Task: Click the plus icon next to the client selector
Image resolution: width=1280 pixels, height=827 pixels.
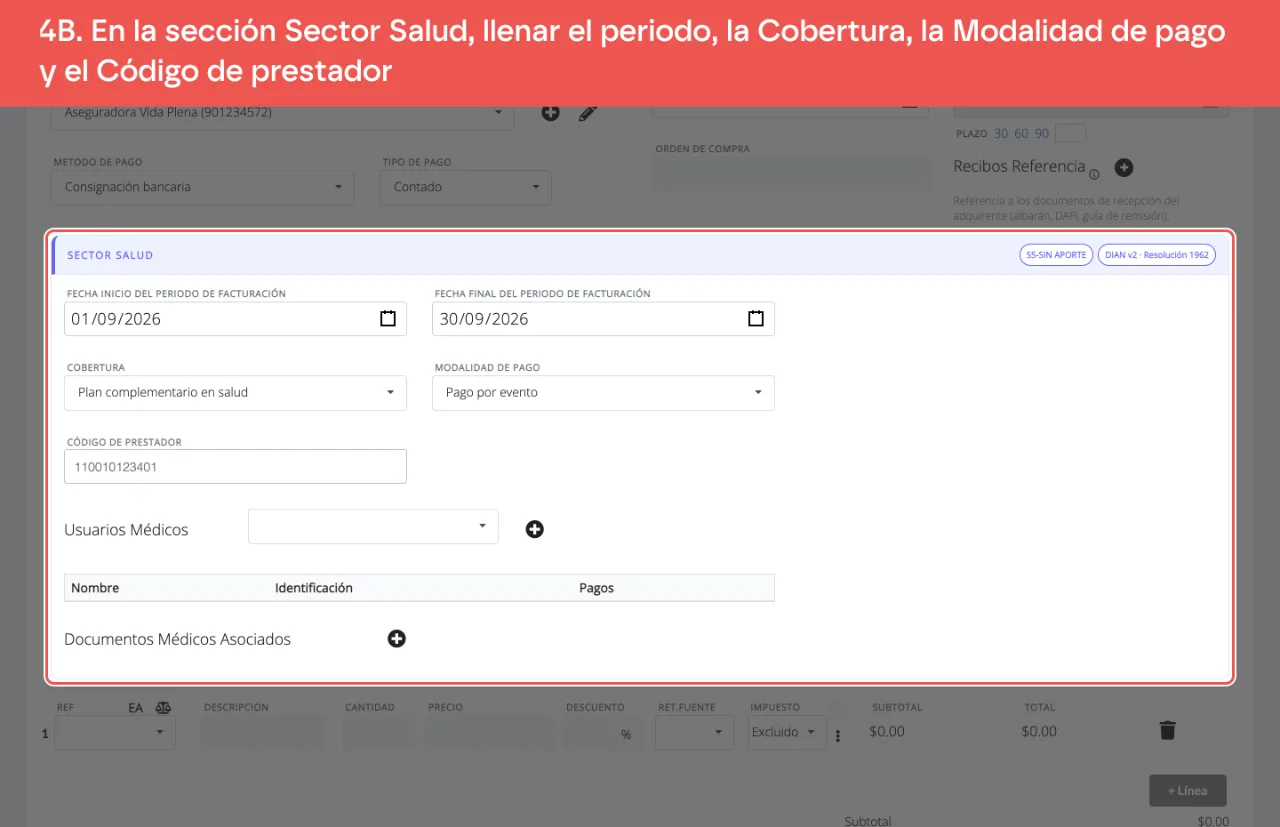Action: click(551, 113)
